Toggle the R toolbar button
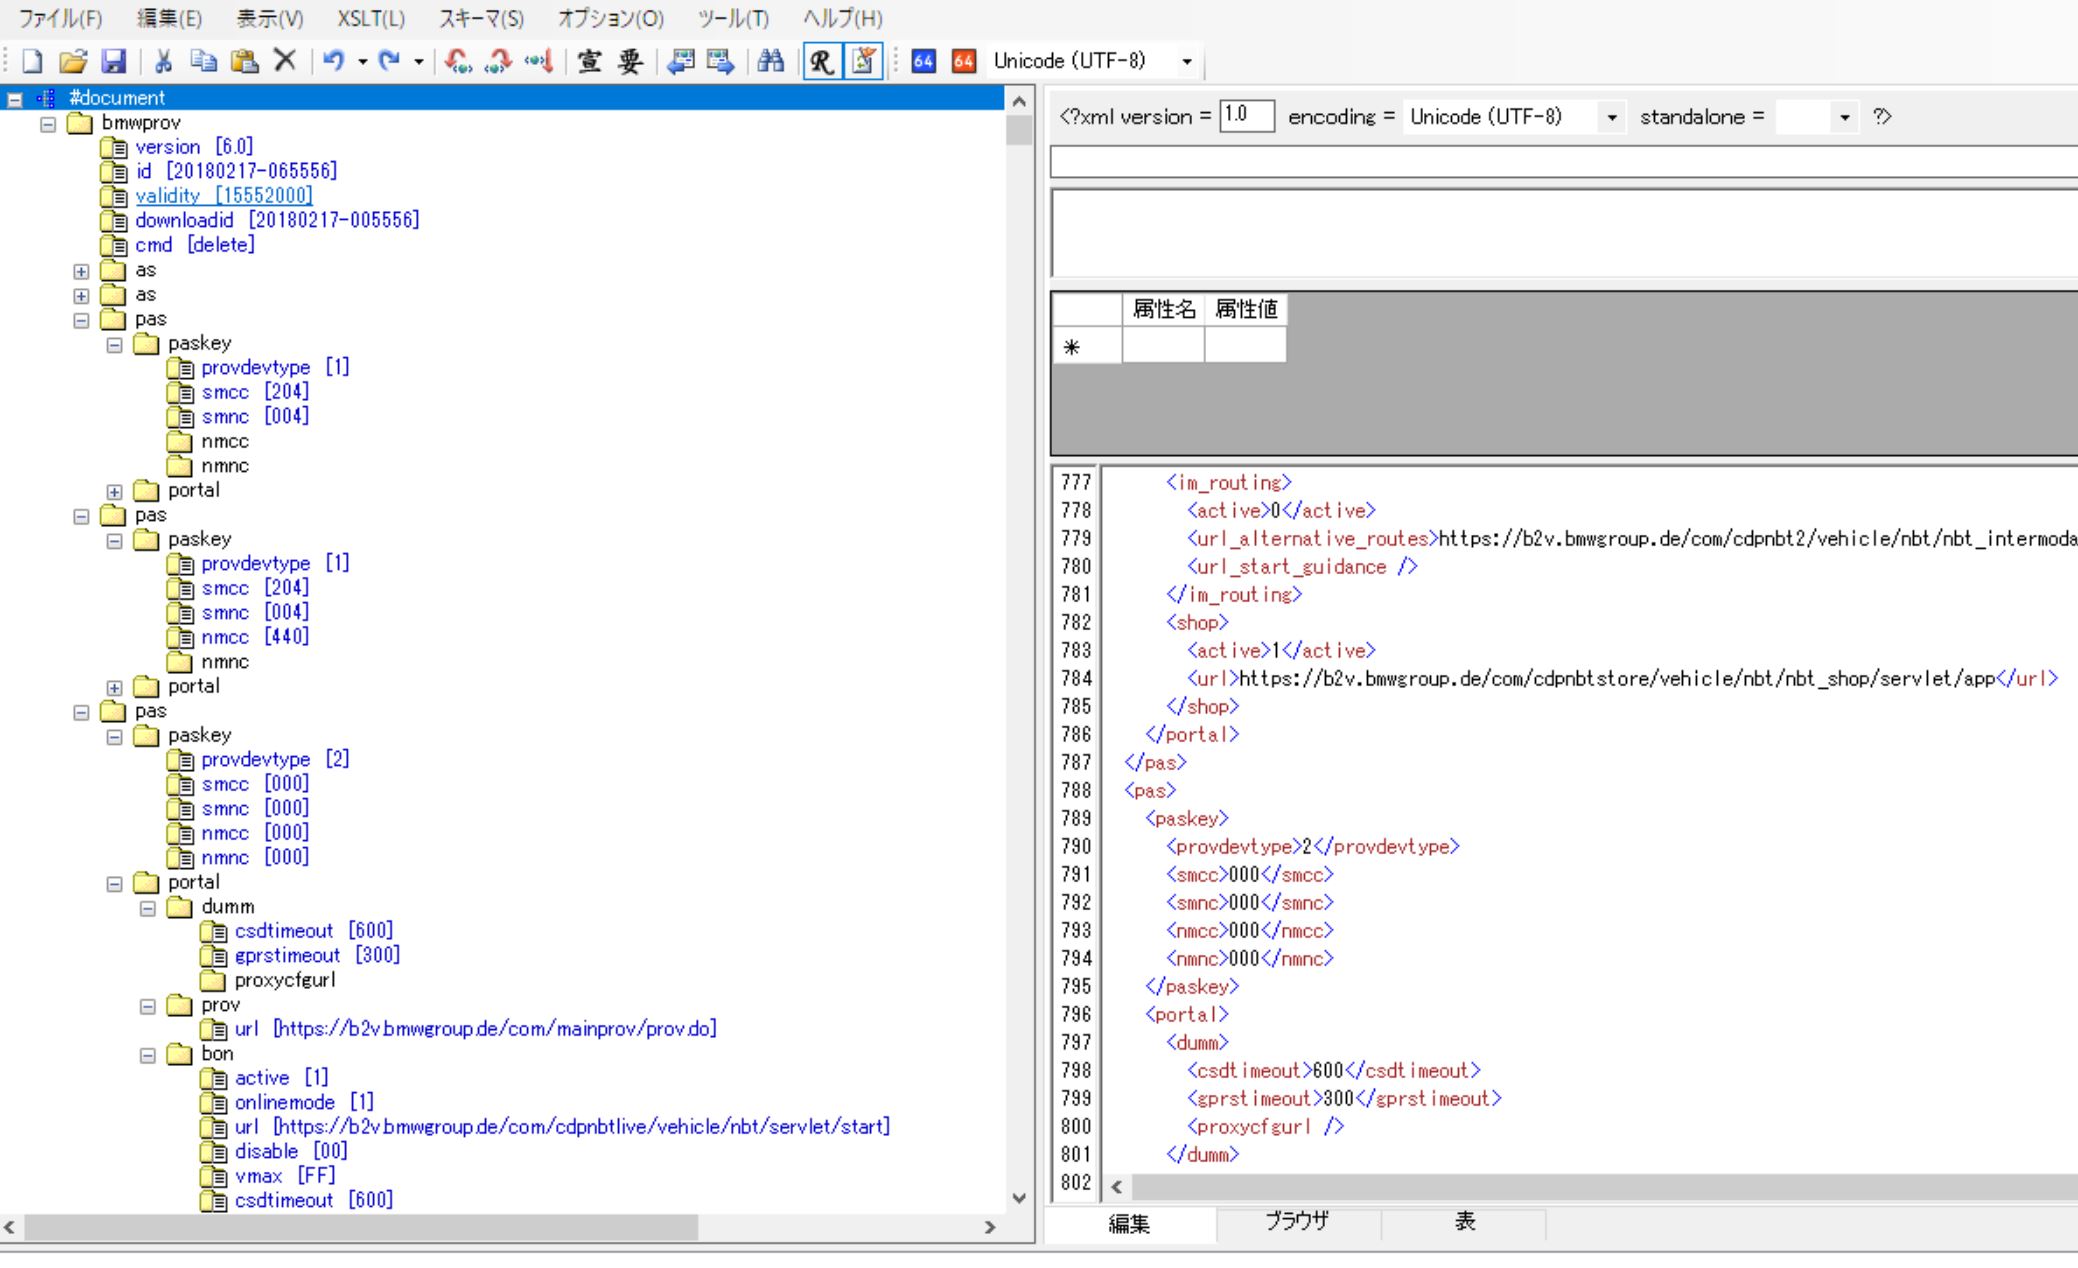 click(x=822, y=61)
